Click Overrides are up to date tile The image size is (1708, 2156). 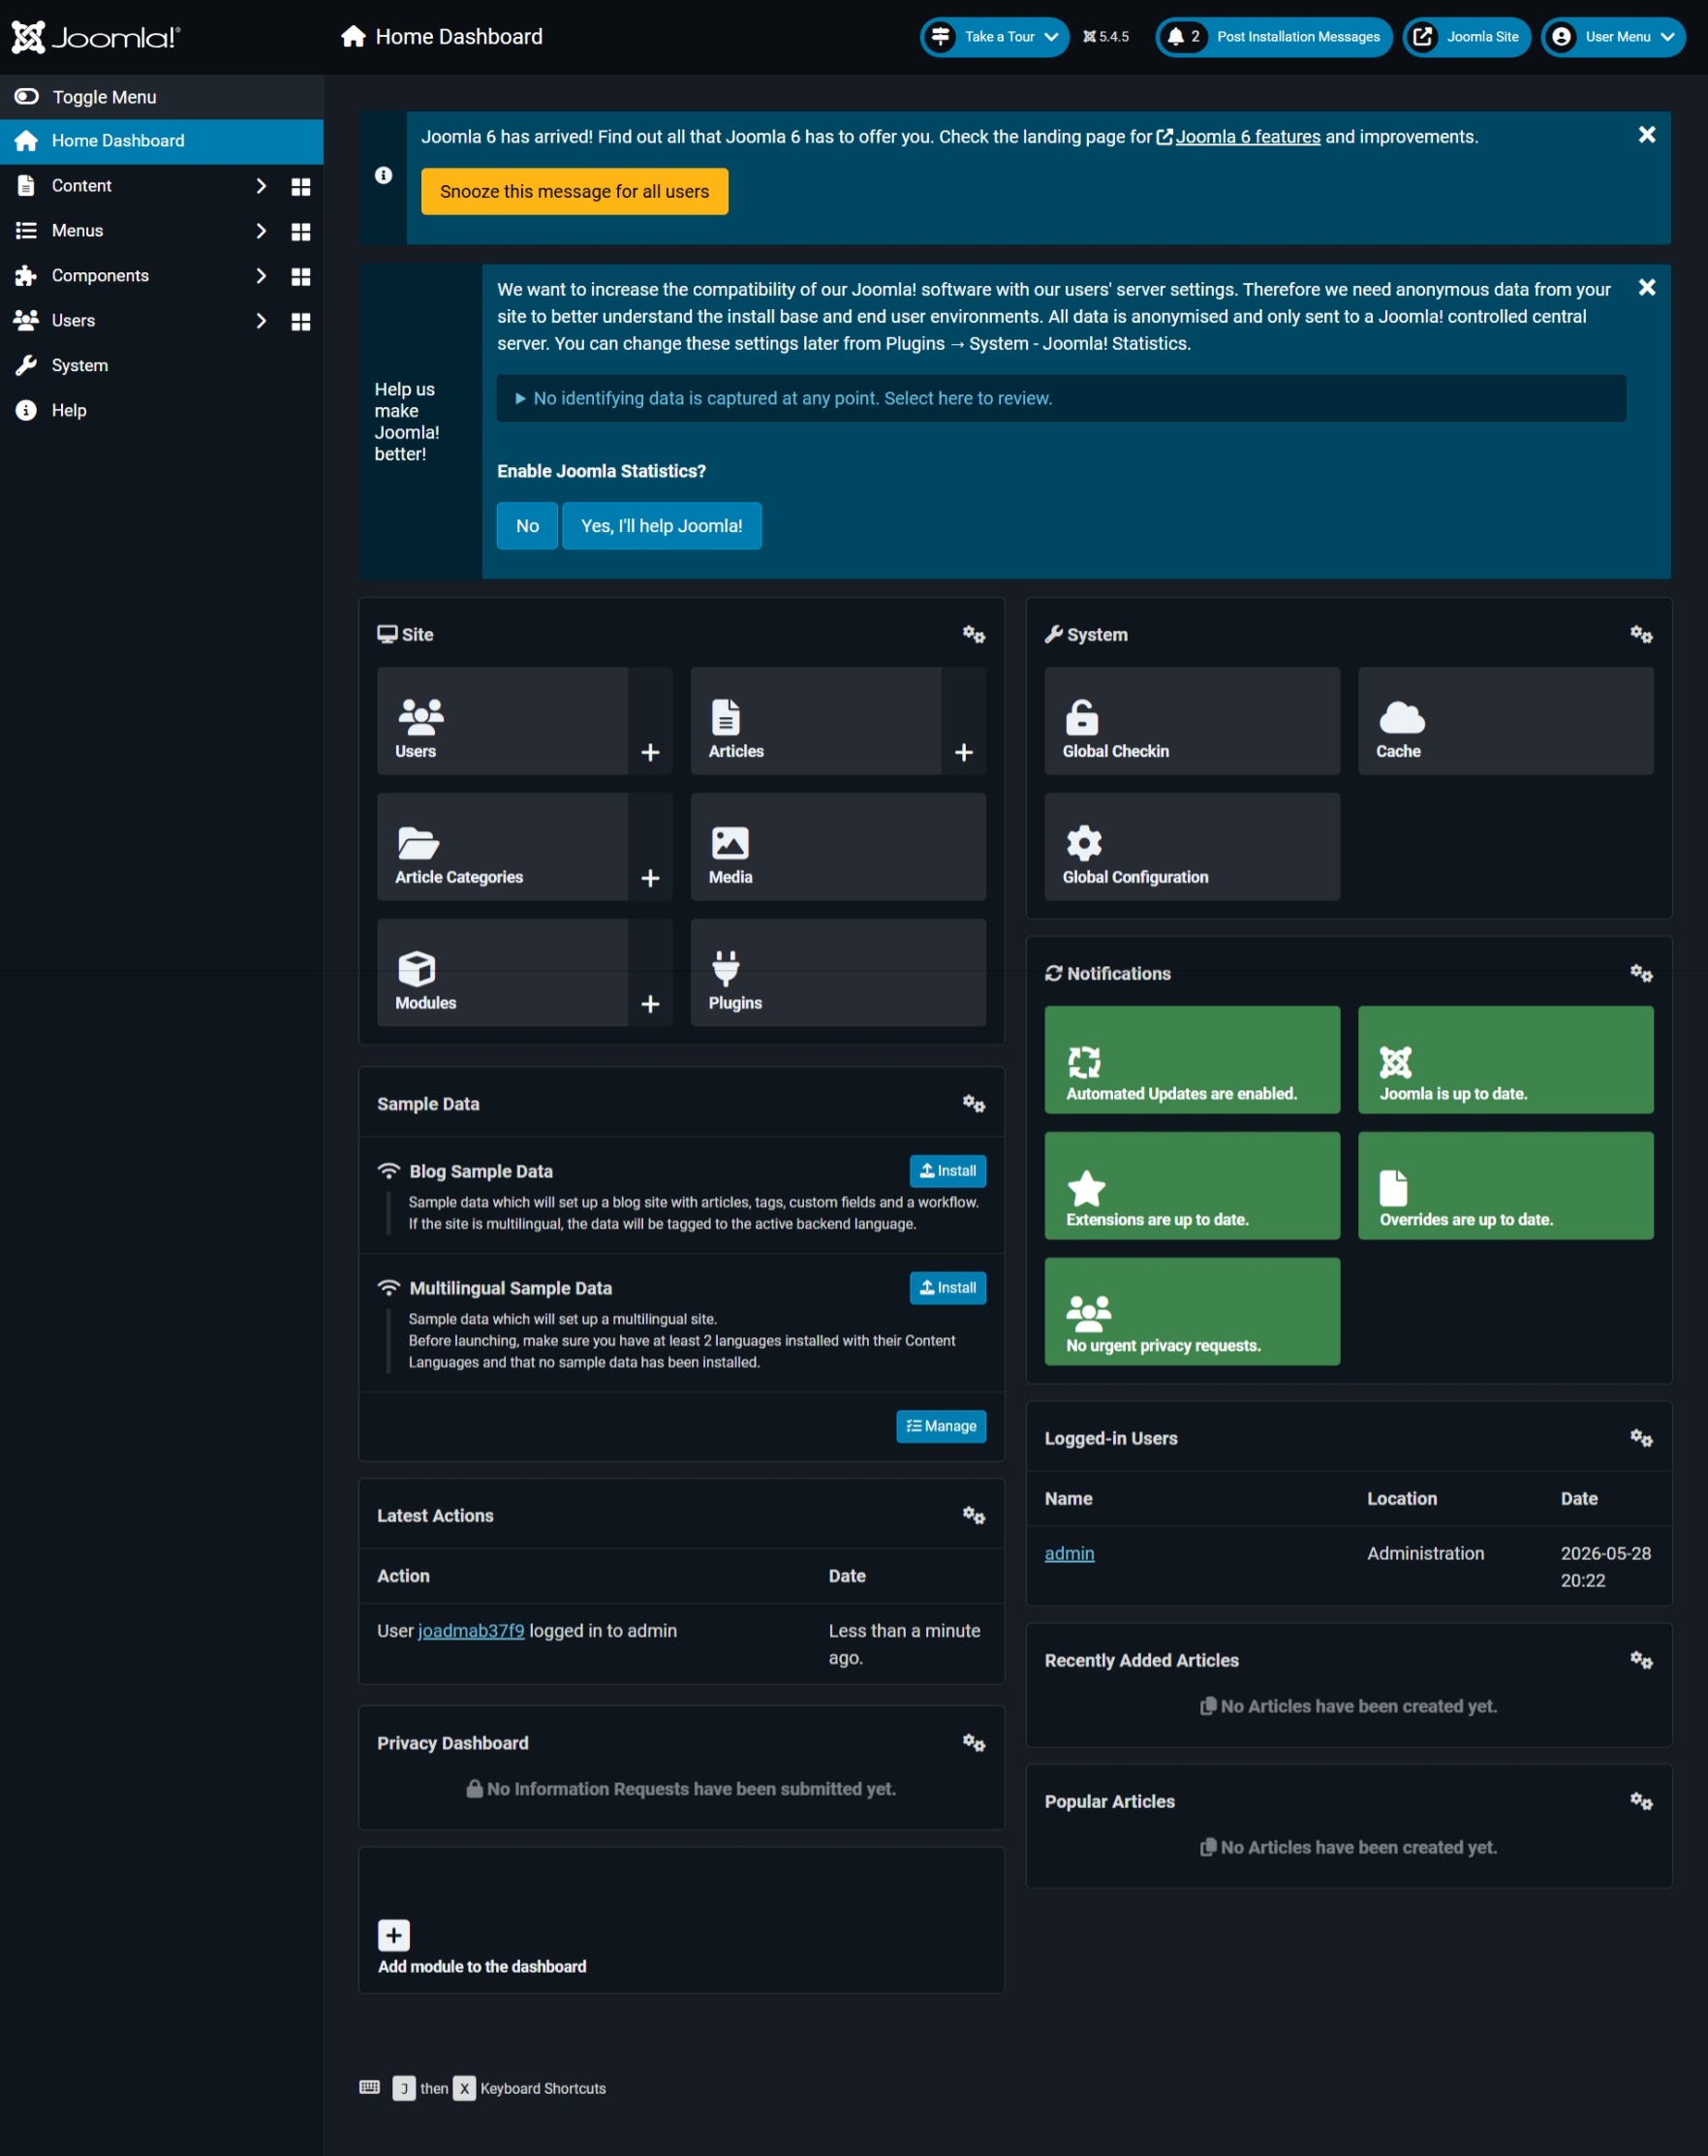coord(1506,1186)
